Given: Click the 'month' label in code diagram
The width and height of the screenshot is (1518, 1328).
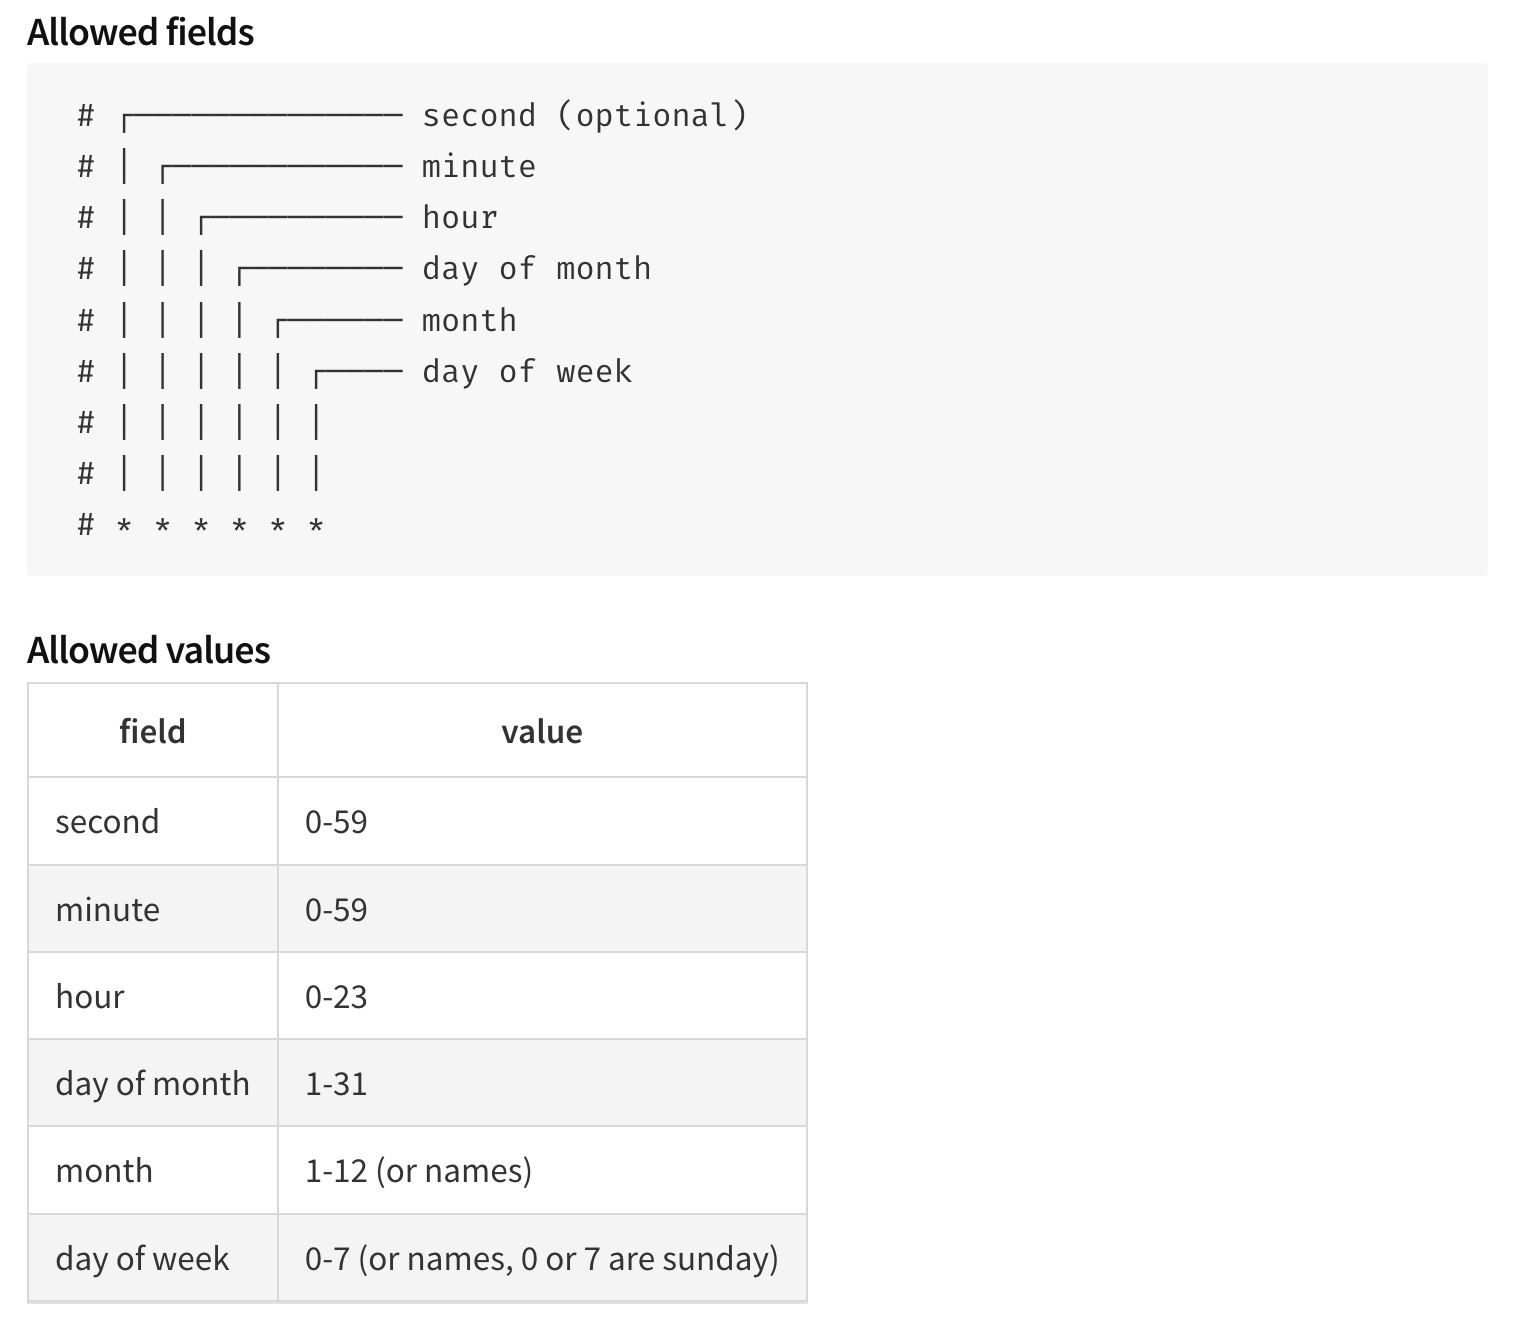Looking at the screenshot, I should 469,321.
